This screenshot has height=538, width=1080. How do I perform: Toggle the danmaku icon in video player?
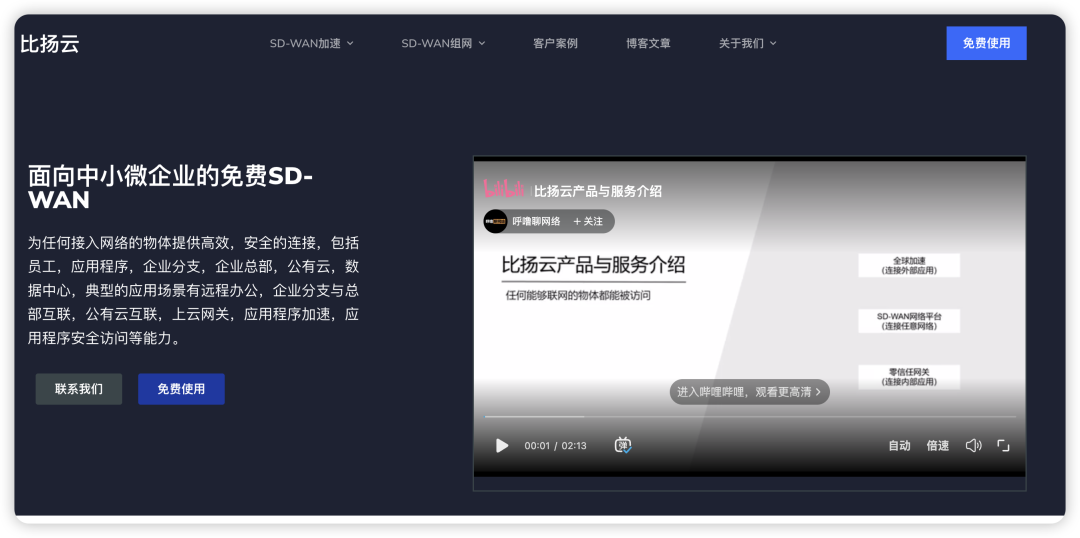[x=623, y=445]
